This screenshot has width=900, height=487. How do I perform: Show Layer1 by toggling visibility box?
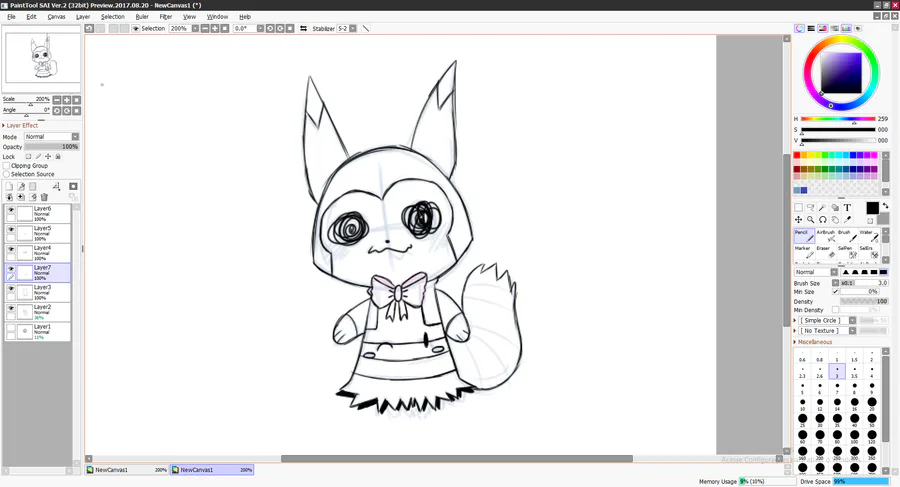tap(11, 328)
